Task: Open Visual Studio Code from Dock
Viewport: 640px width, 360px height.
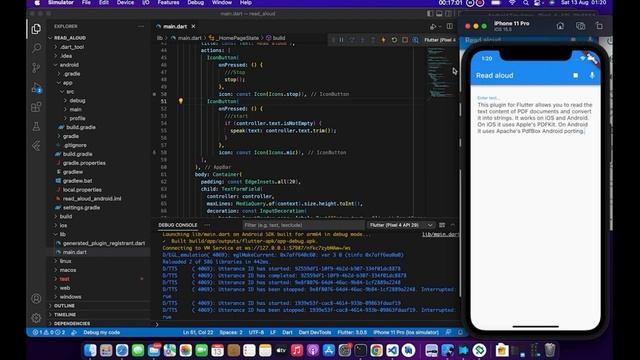Action: (x=392, y=350)
